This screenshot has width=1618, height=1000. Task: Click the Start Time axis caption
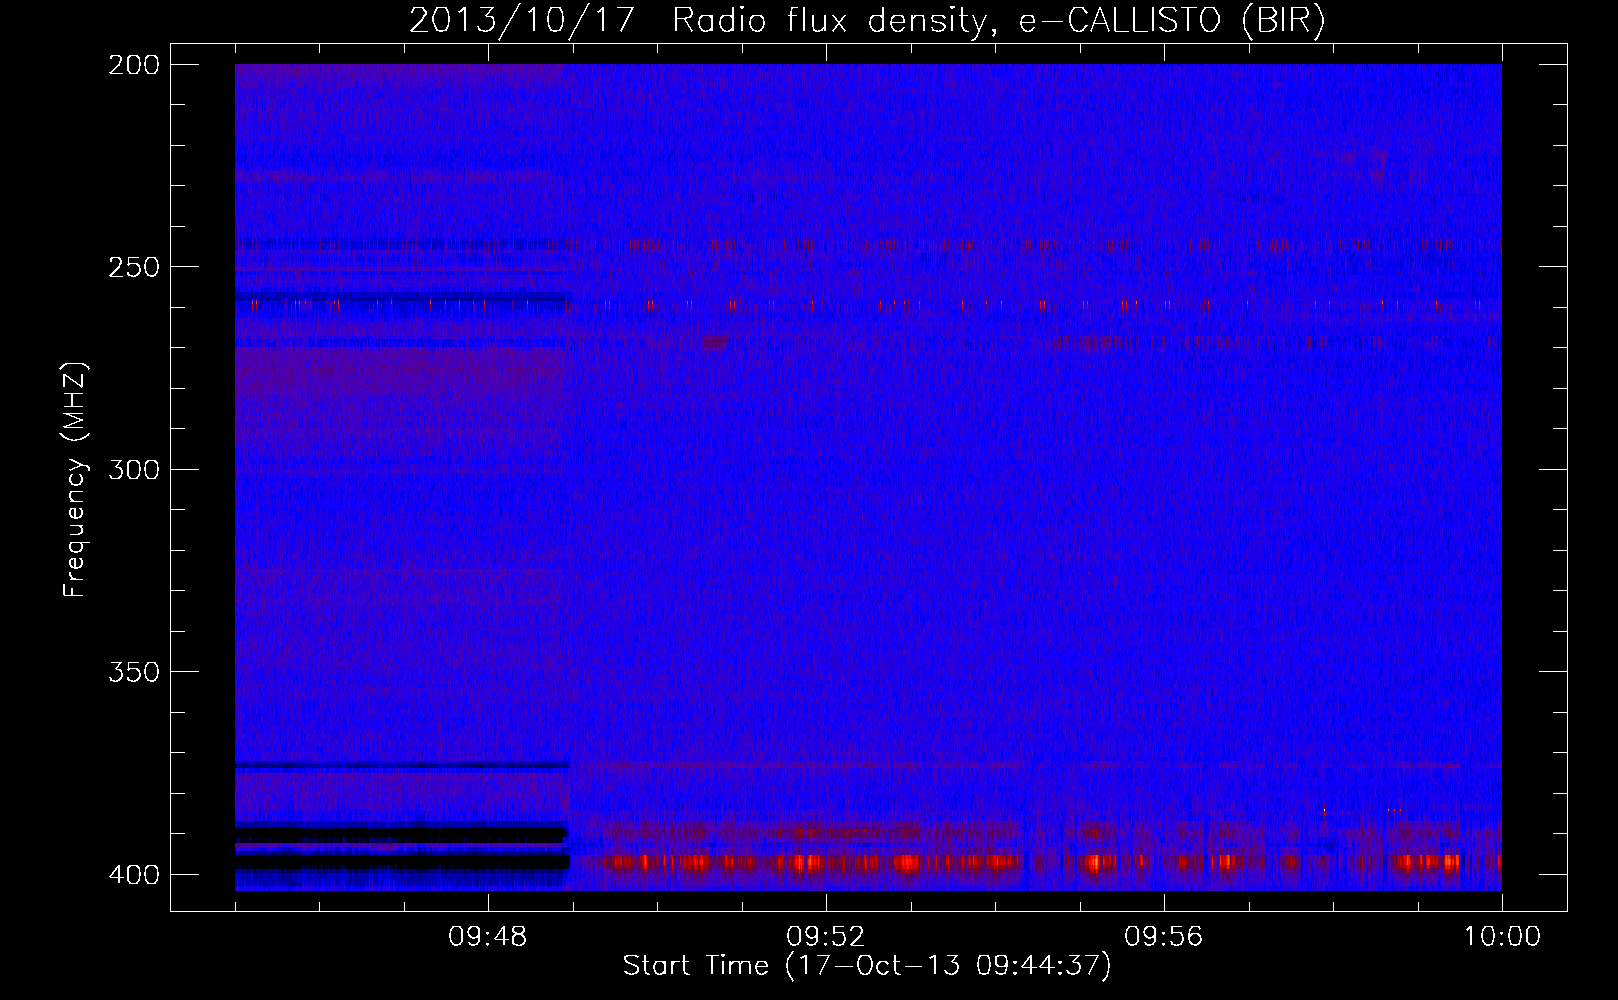tap(867, 966)
